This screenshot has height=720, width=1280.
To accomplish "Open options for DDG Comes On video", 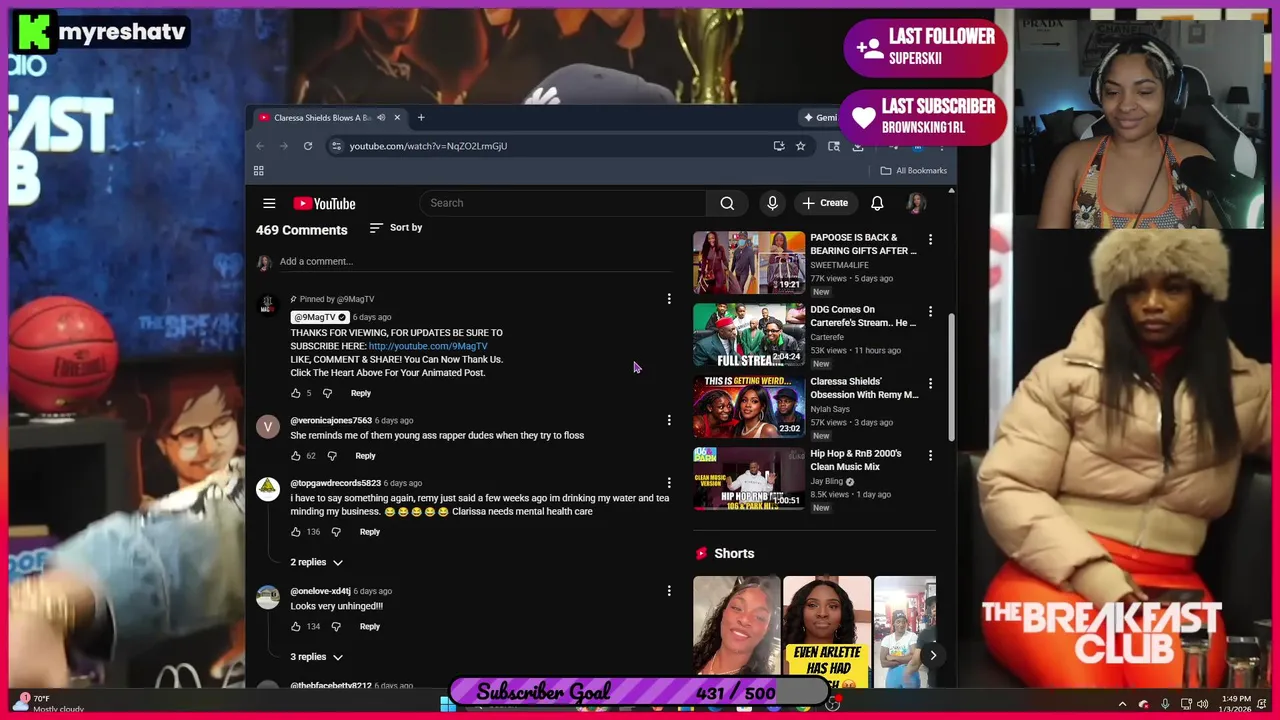I will (x=930, y=312).
